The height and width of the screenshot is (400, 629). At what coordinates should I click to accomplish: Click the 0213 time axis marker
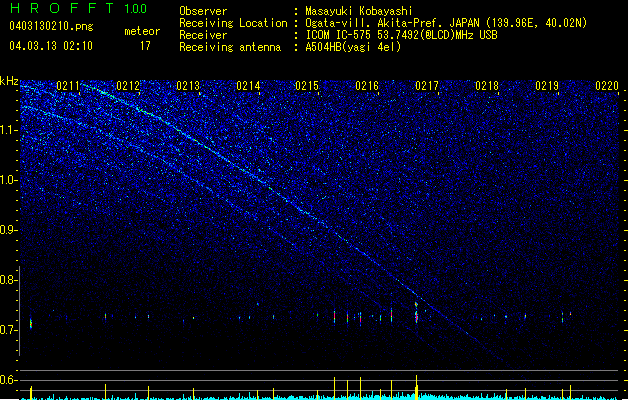[x=188, y=86]
